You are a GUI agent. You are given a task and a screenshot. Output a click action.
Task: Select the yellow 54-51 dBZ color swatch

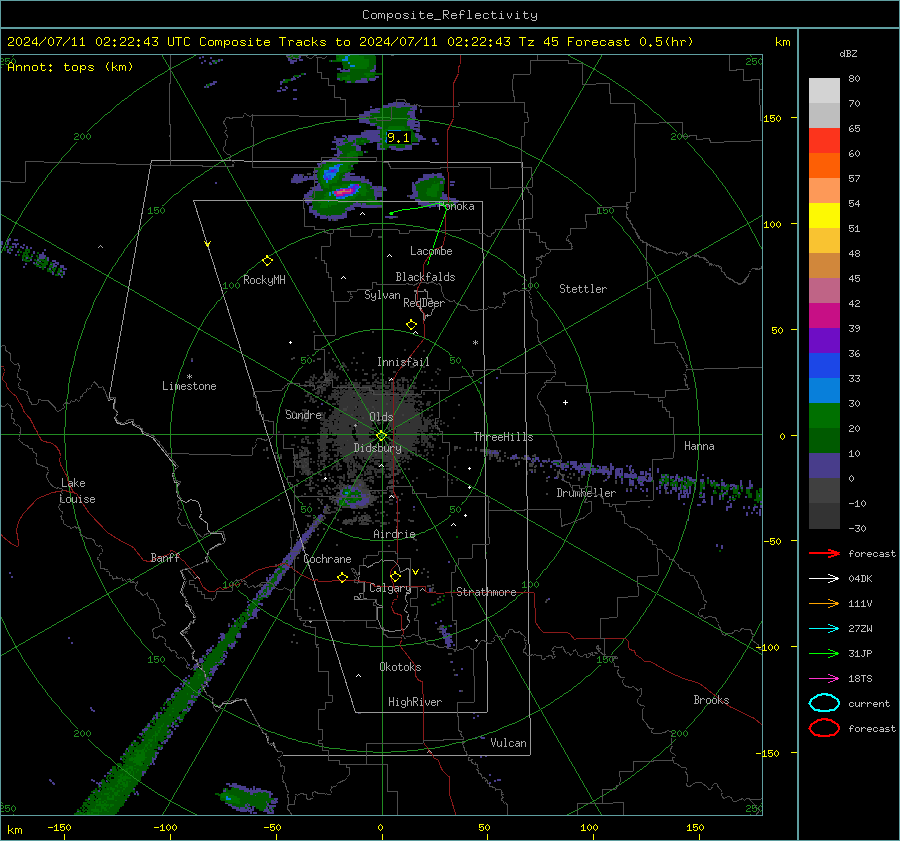(x=824, y=216)
